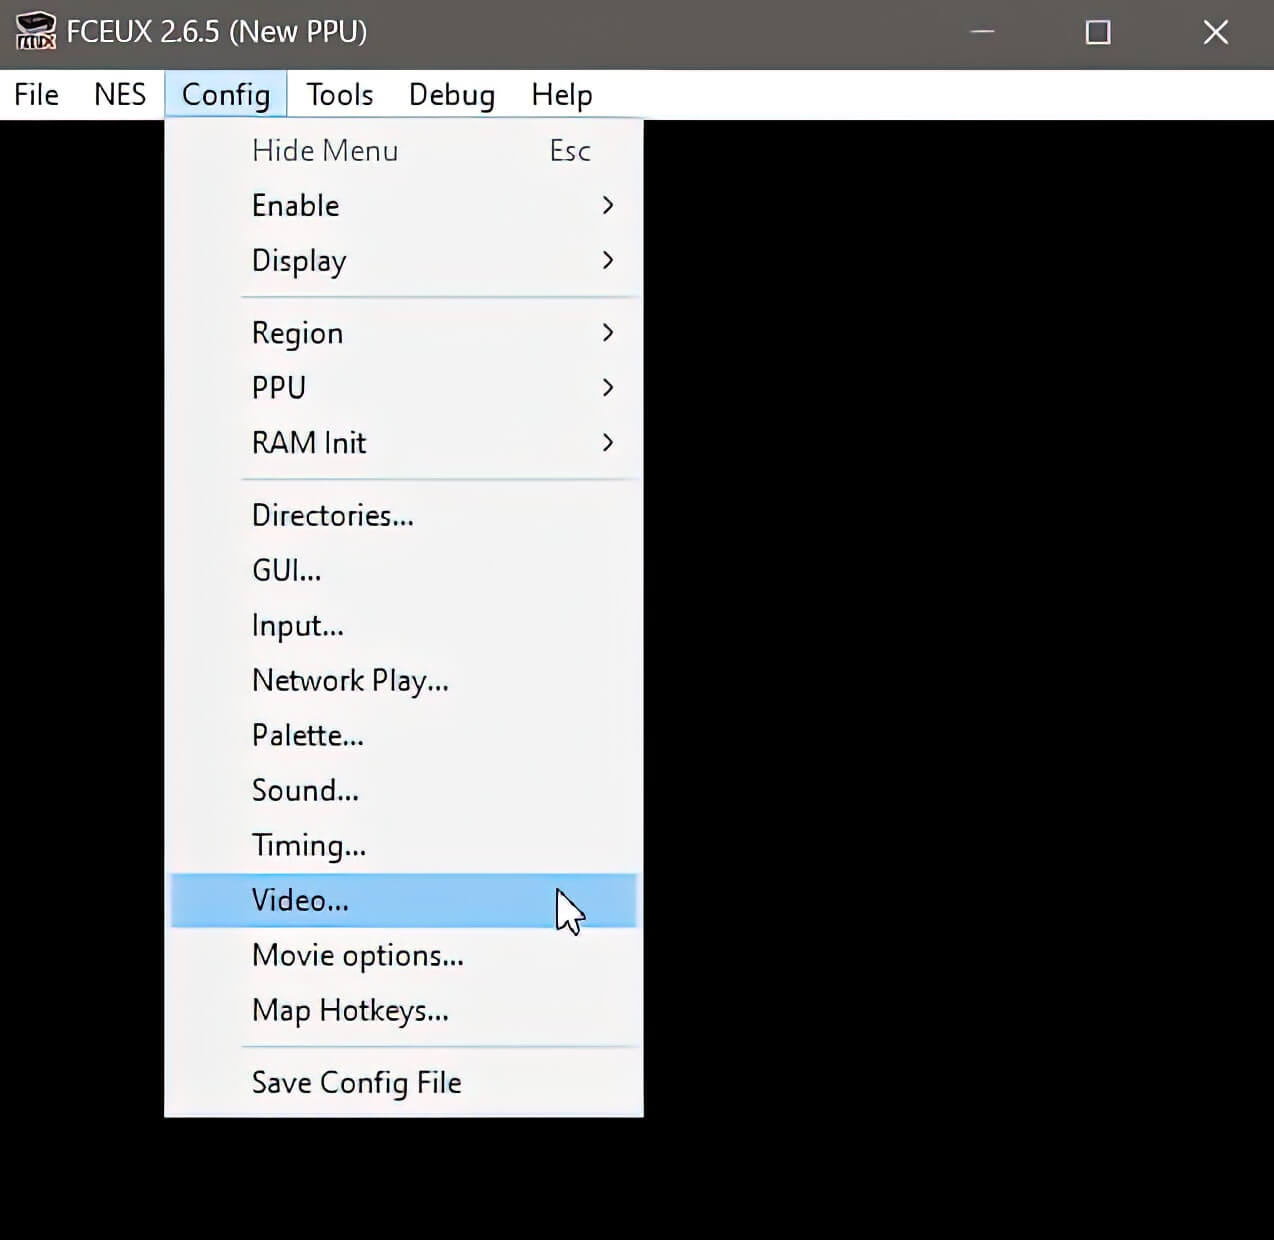Screen dimensions: 1274x1240
Task: Click the FCEUX application icon in titlebar
Action: [35, 31]
